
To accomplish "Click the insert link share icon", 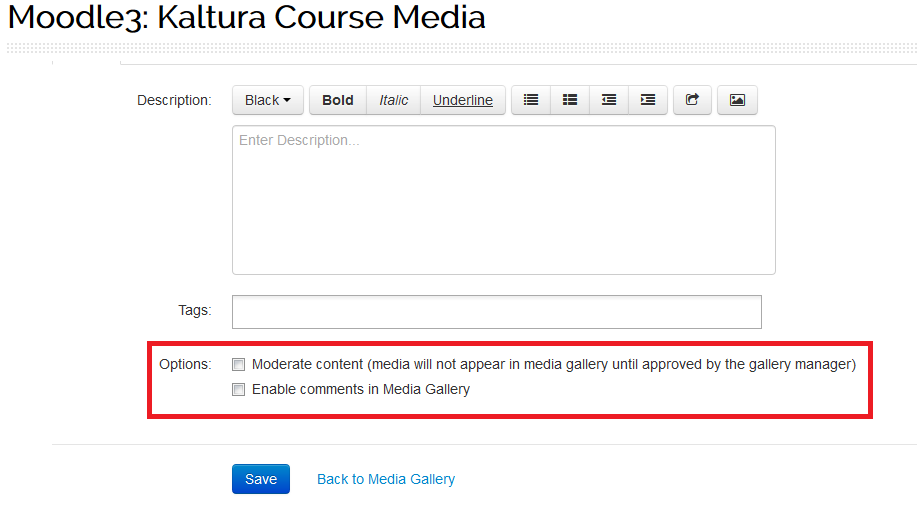I will pos(692,100).
